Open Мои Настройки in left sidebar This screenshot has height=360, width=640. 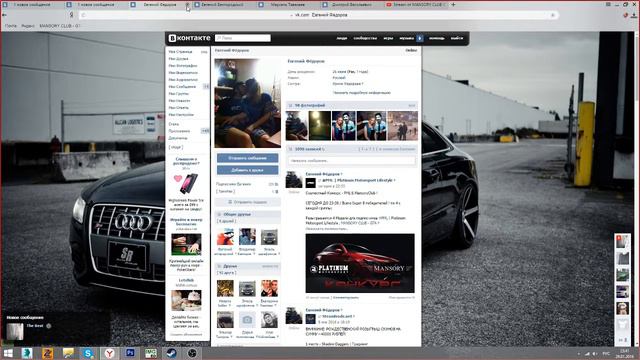181,115
